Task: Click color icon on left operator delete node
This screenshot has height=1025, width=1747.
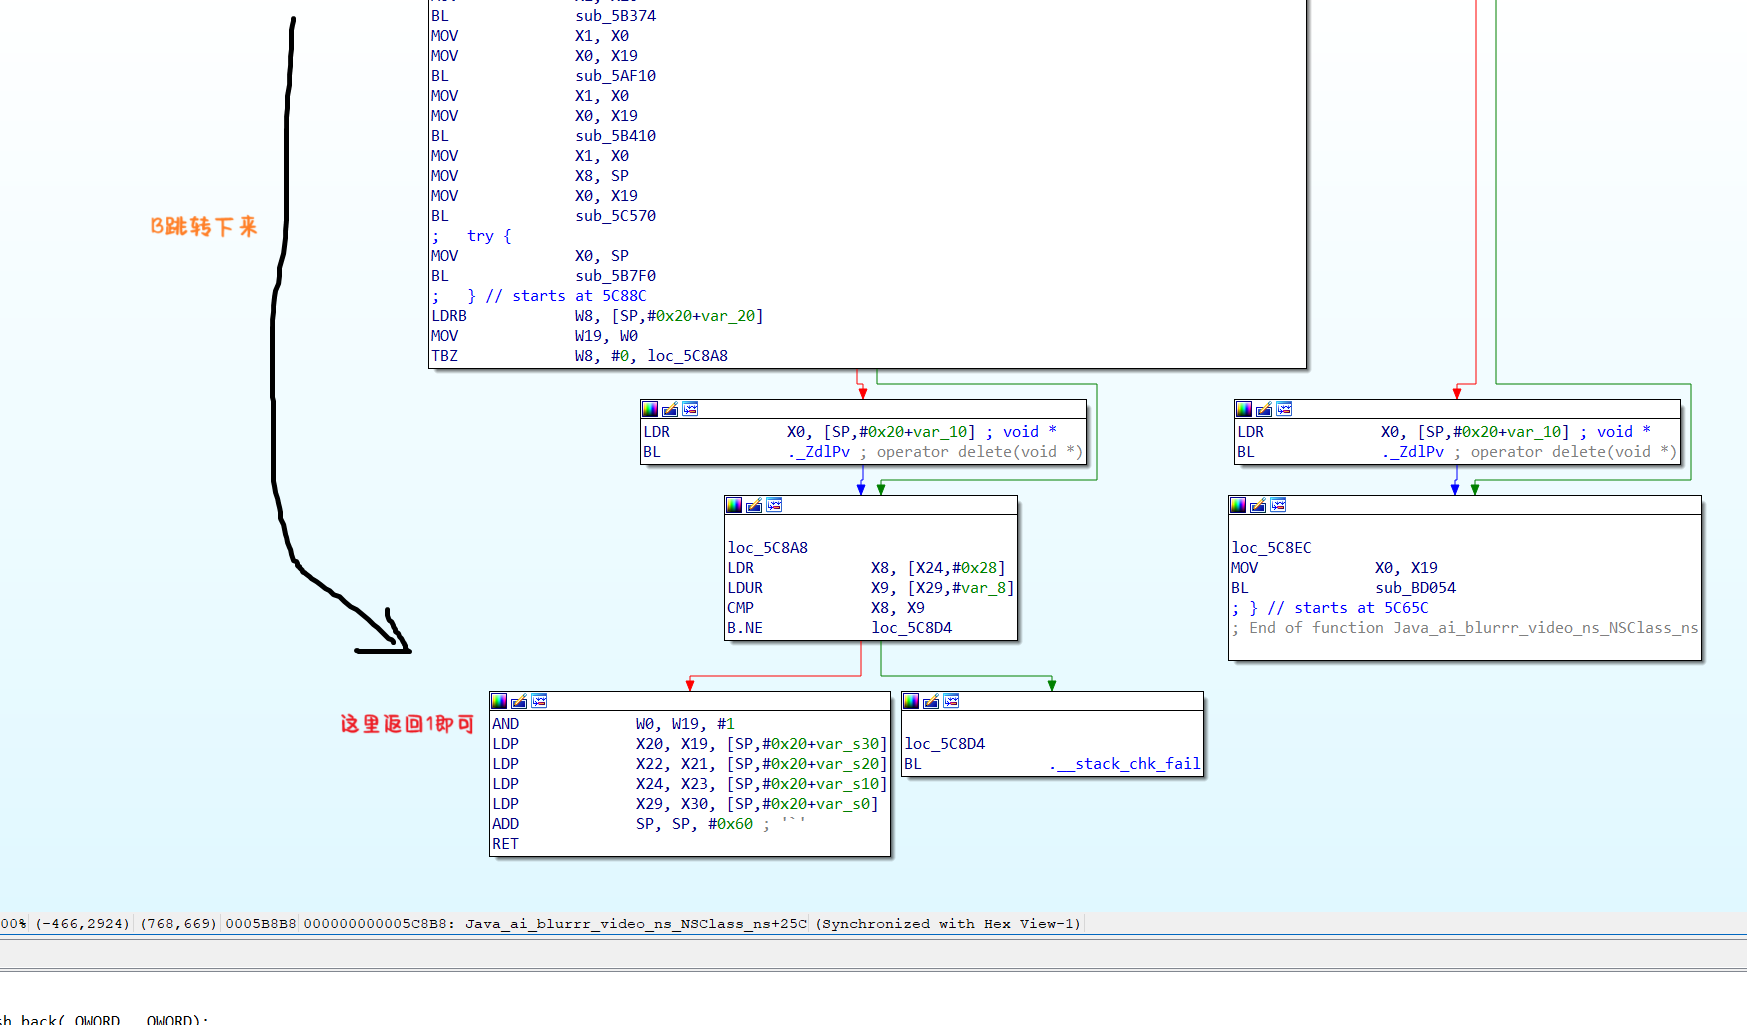Action: [650, 409]
